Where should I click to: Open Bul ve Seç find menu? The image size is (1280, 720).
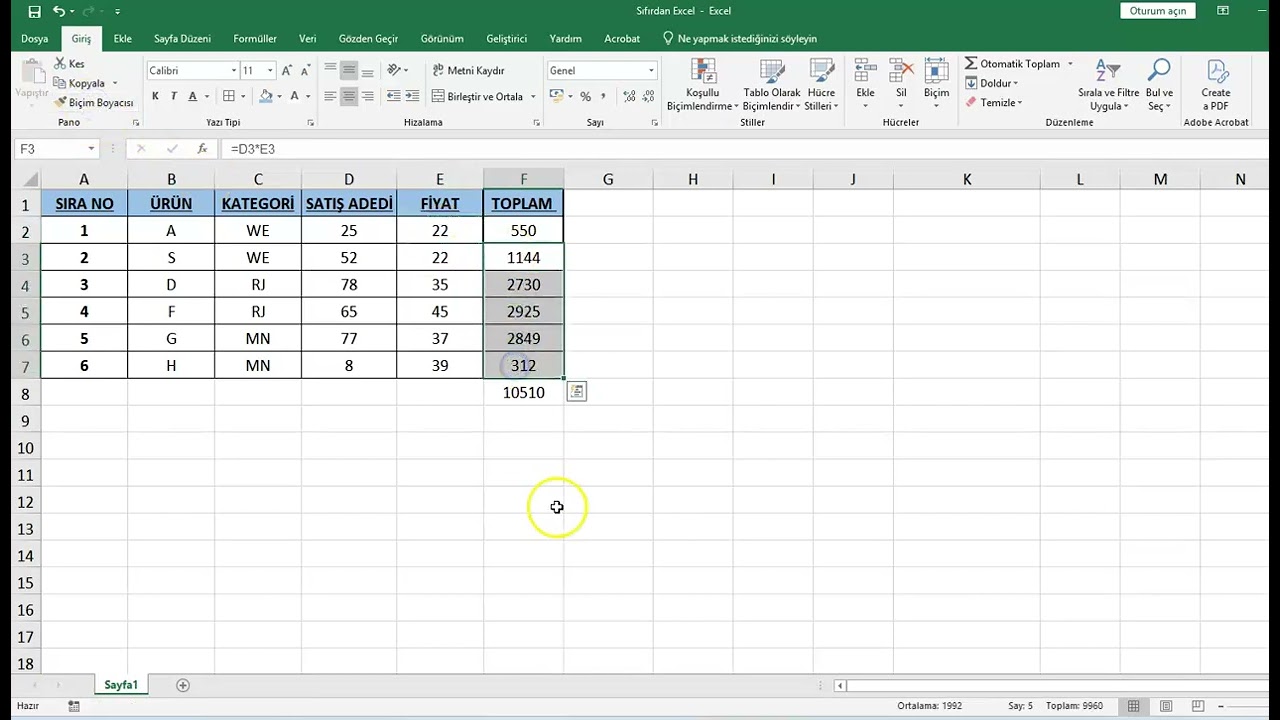coord(1159,85)
